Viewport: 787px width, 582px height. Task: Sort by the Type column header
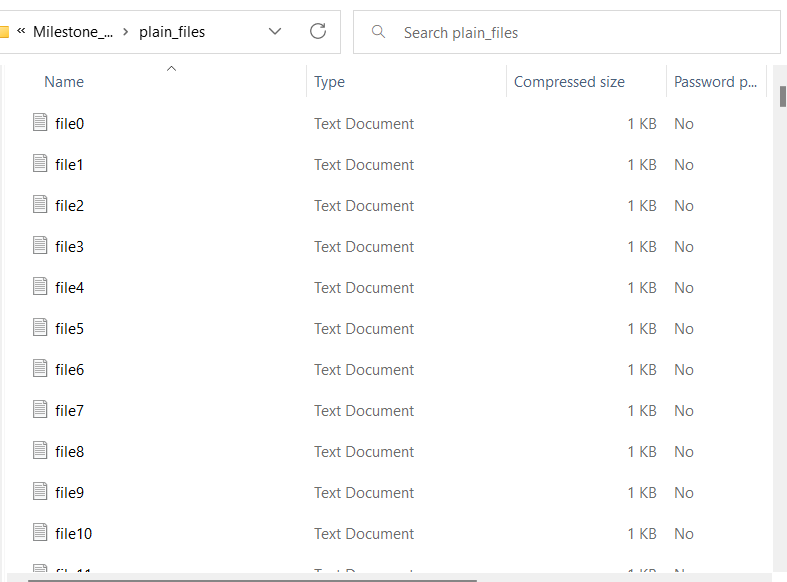[329, 82]
